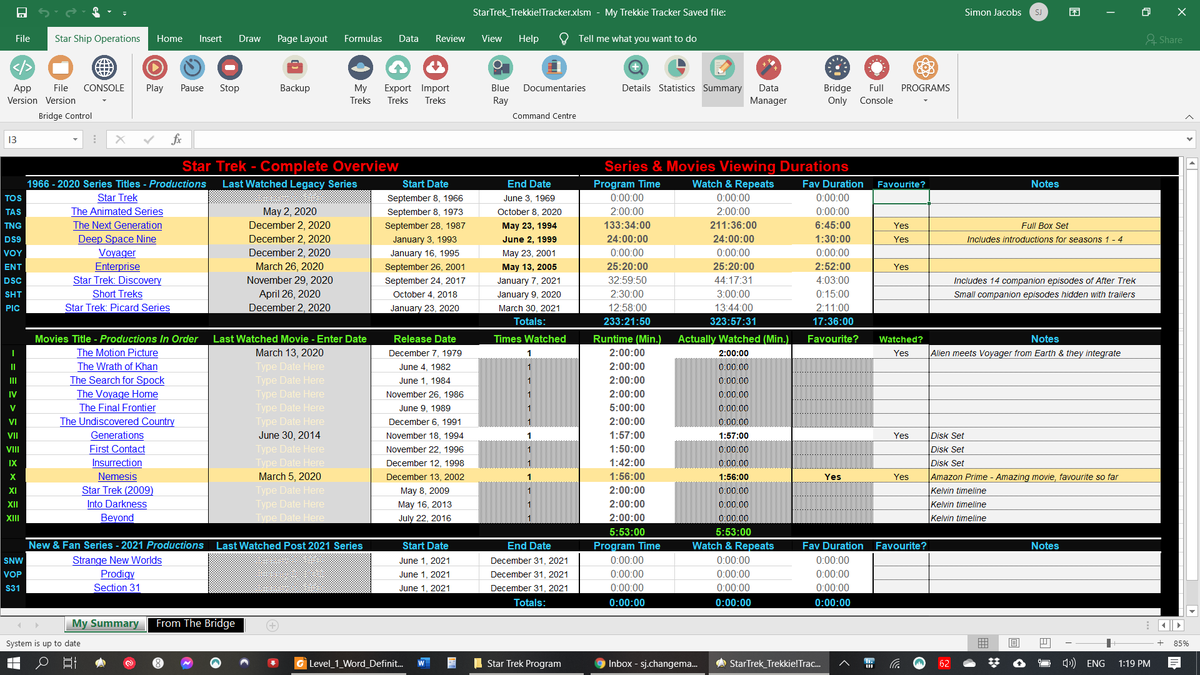Select the From The Bridge sheet tab
The height and width of the screenshot is (675, 1200).
pyautogui.click(x=196, y=624)
